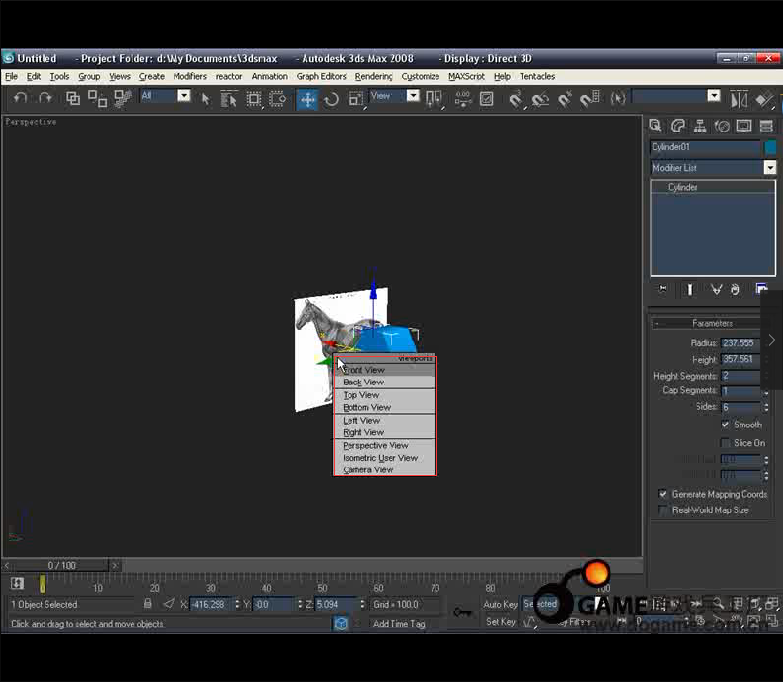Choose Rectangular Selection Region tool

tap(254, 99)
